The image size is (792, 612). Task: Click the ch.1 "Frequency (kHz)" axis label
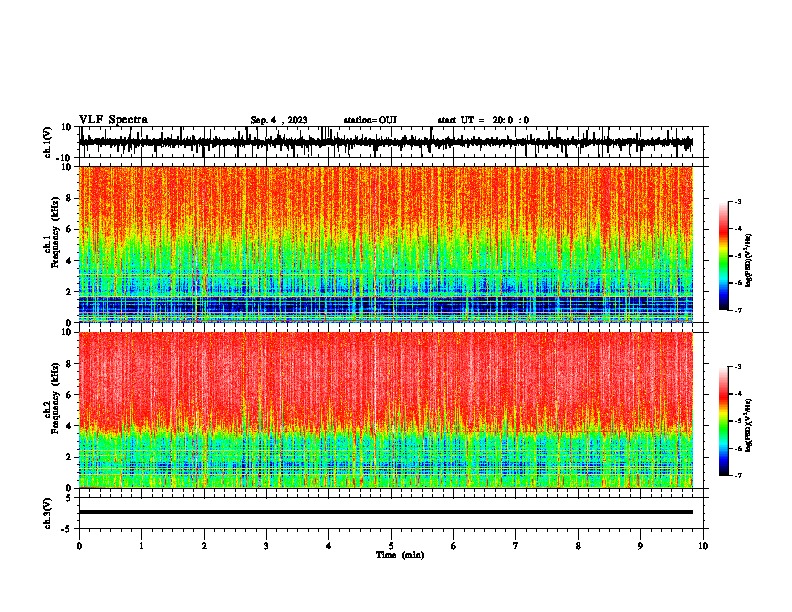[55, 232]
